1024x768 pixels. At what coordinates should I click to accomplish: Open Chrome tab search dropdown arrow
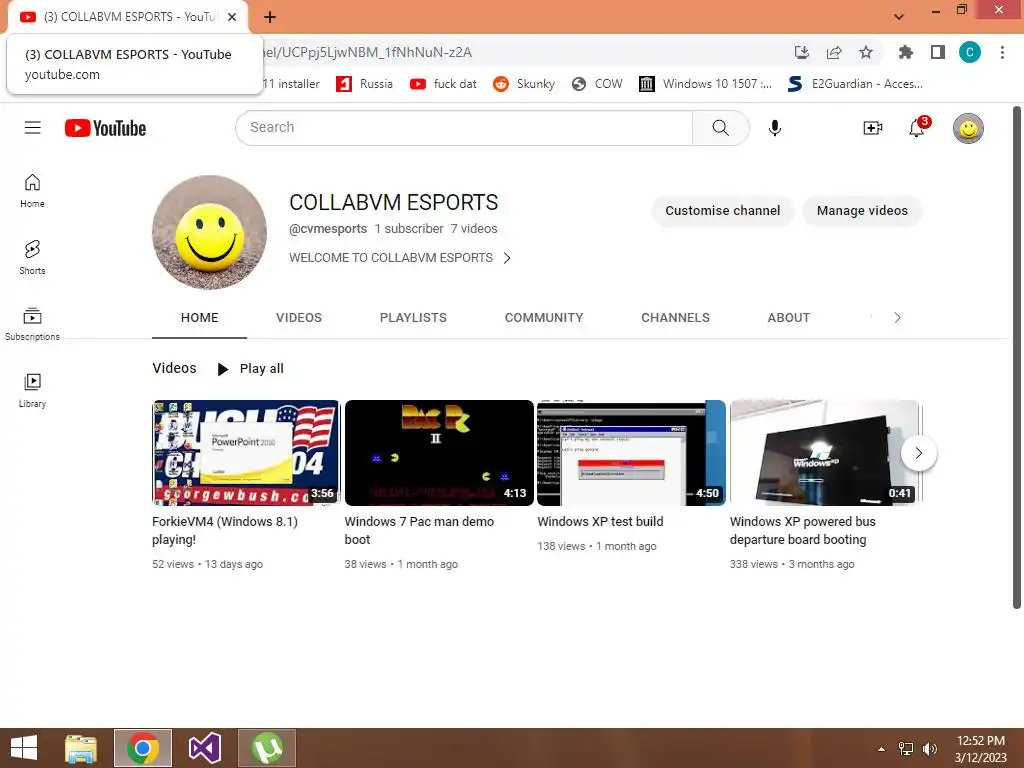pyautogui.click(x=899, y=17)
